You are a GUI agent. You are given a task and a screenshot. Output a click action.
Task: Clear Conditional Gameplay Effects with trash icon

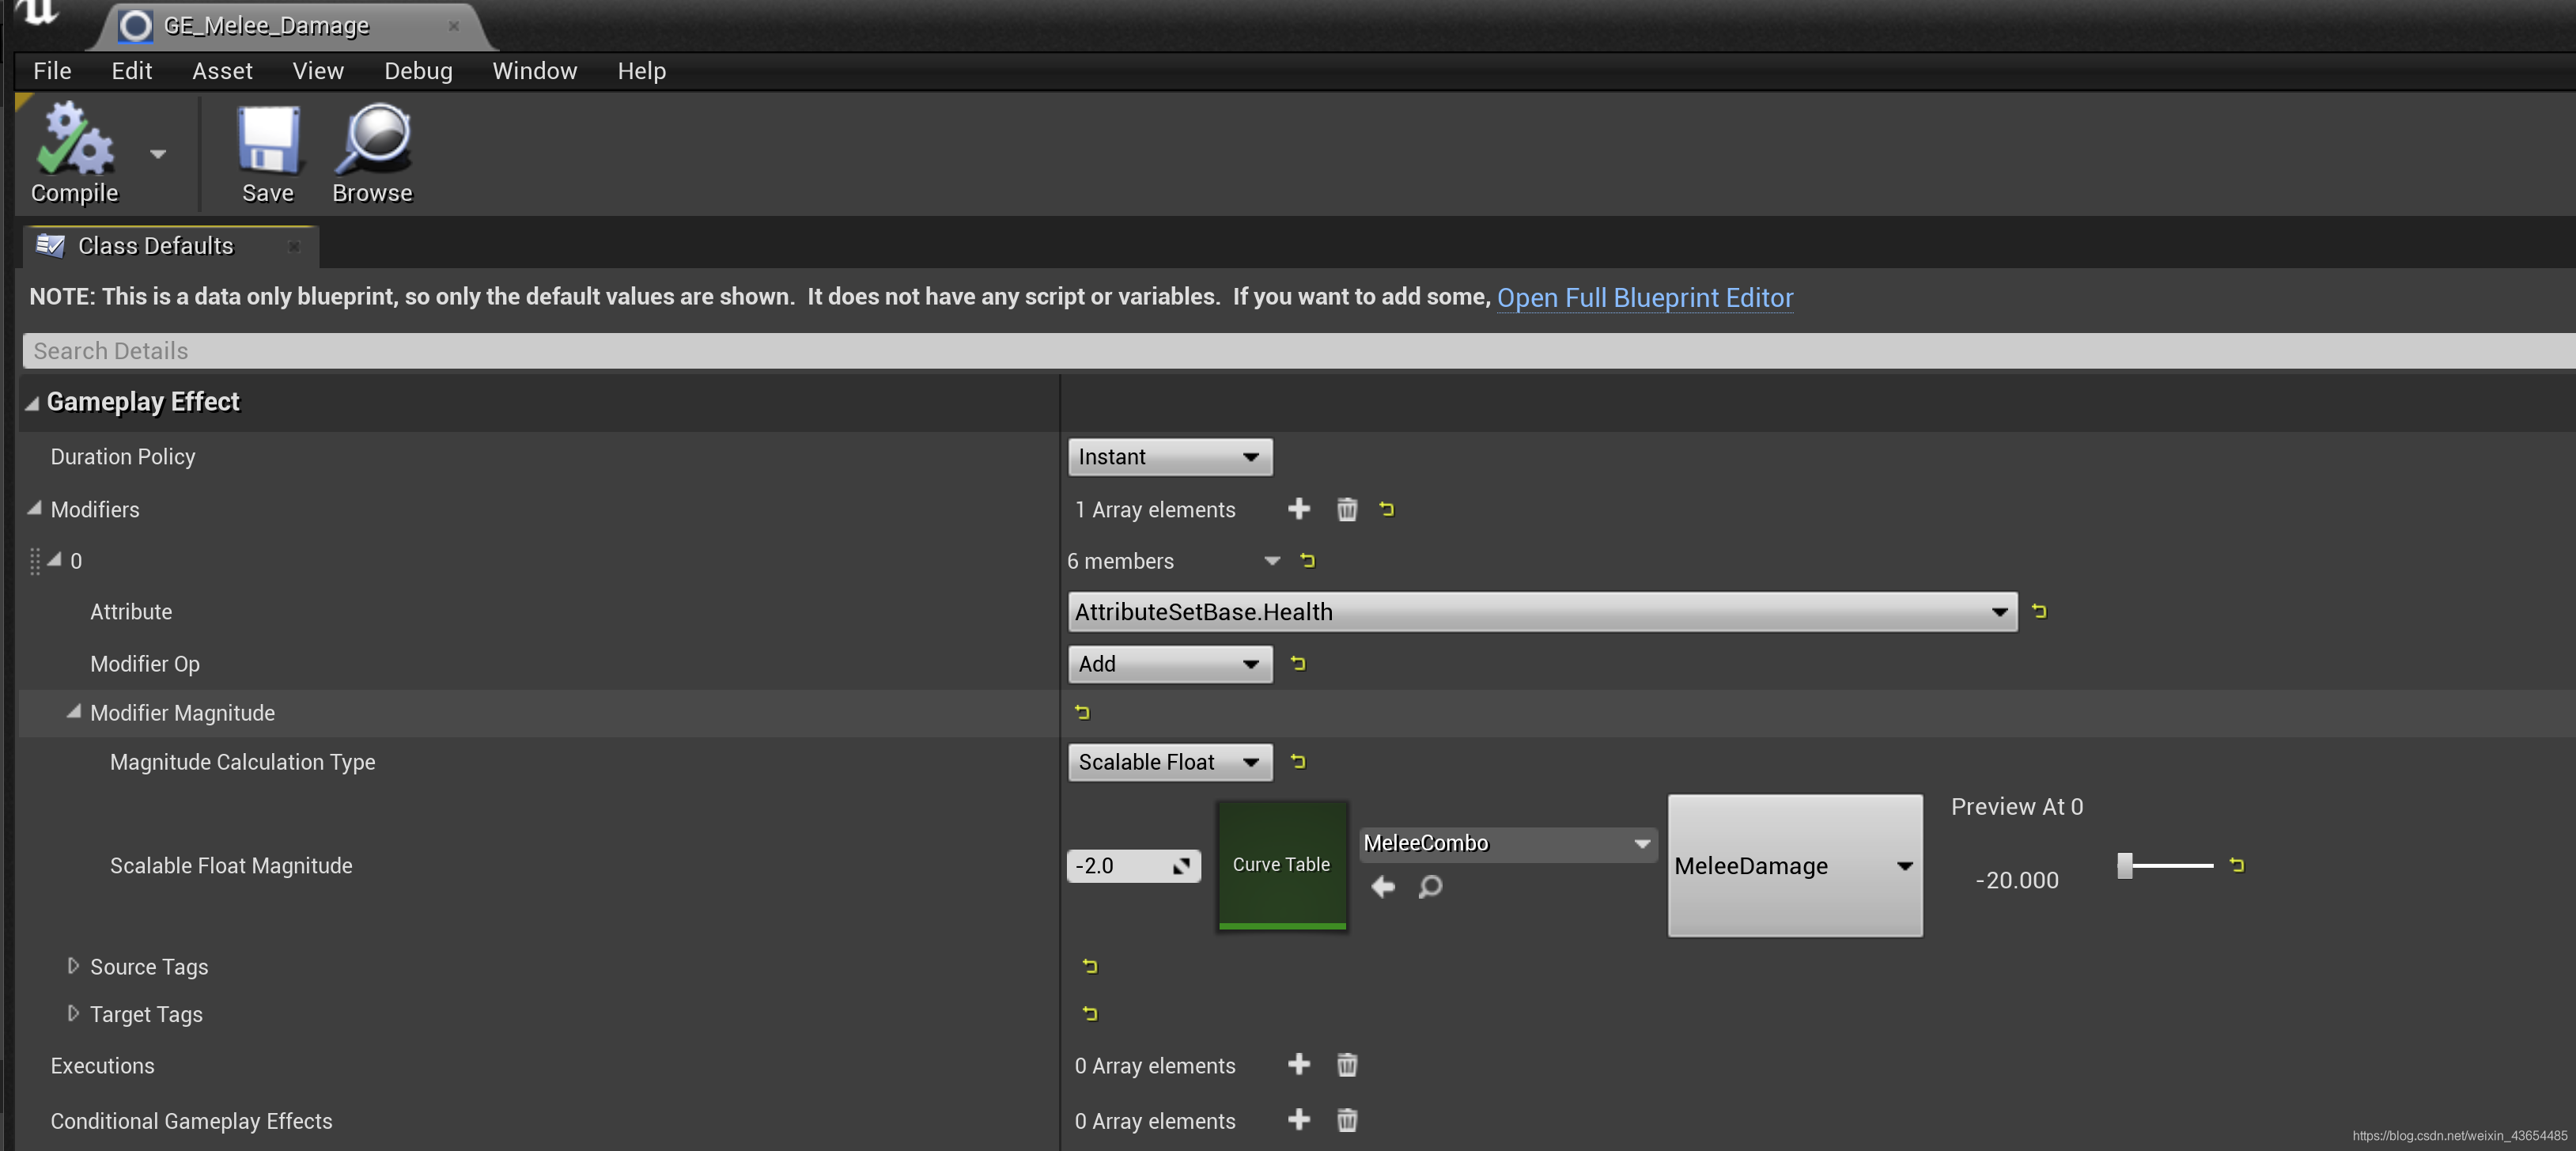[1346, 1120]
